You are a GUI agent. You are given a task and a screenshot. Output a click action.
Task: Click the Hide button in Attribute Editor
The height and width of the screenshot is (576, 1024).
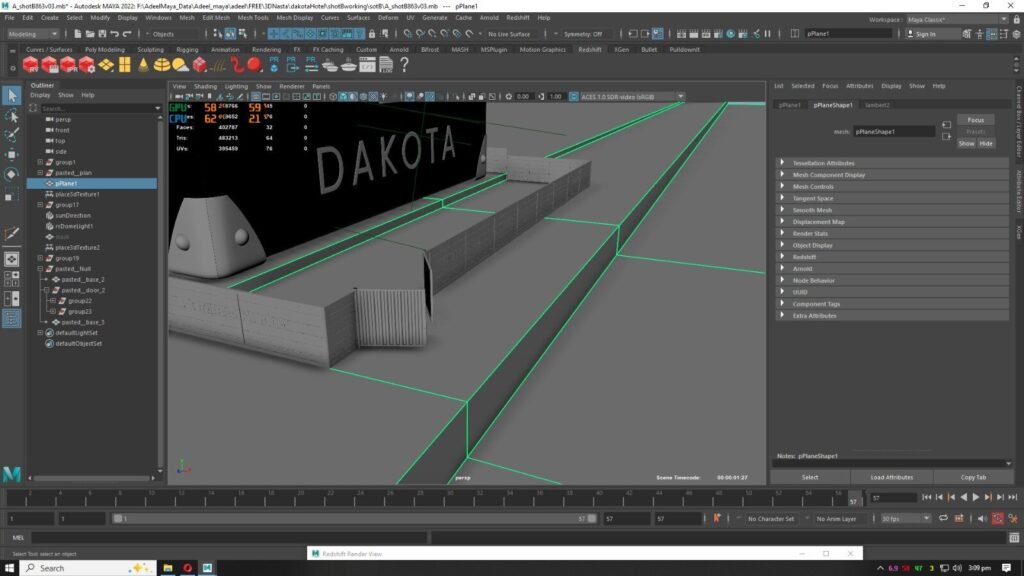click(985, 143)
